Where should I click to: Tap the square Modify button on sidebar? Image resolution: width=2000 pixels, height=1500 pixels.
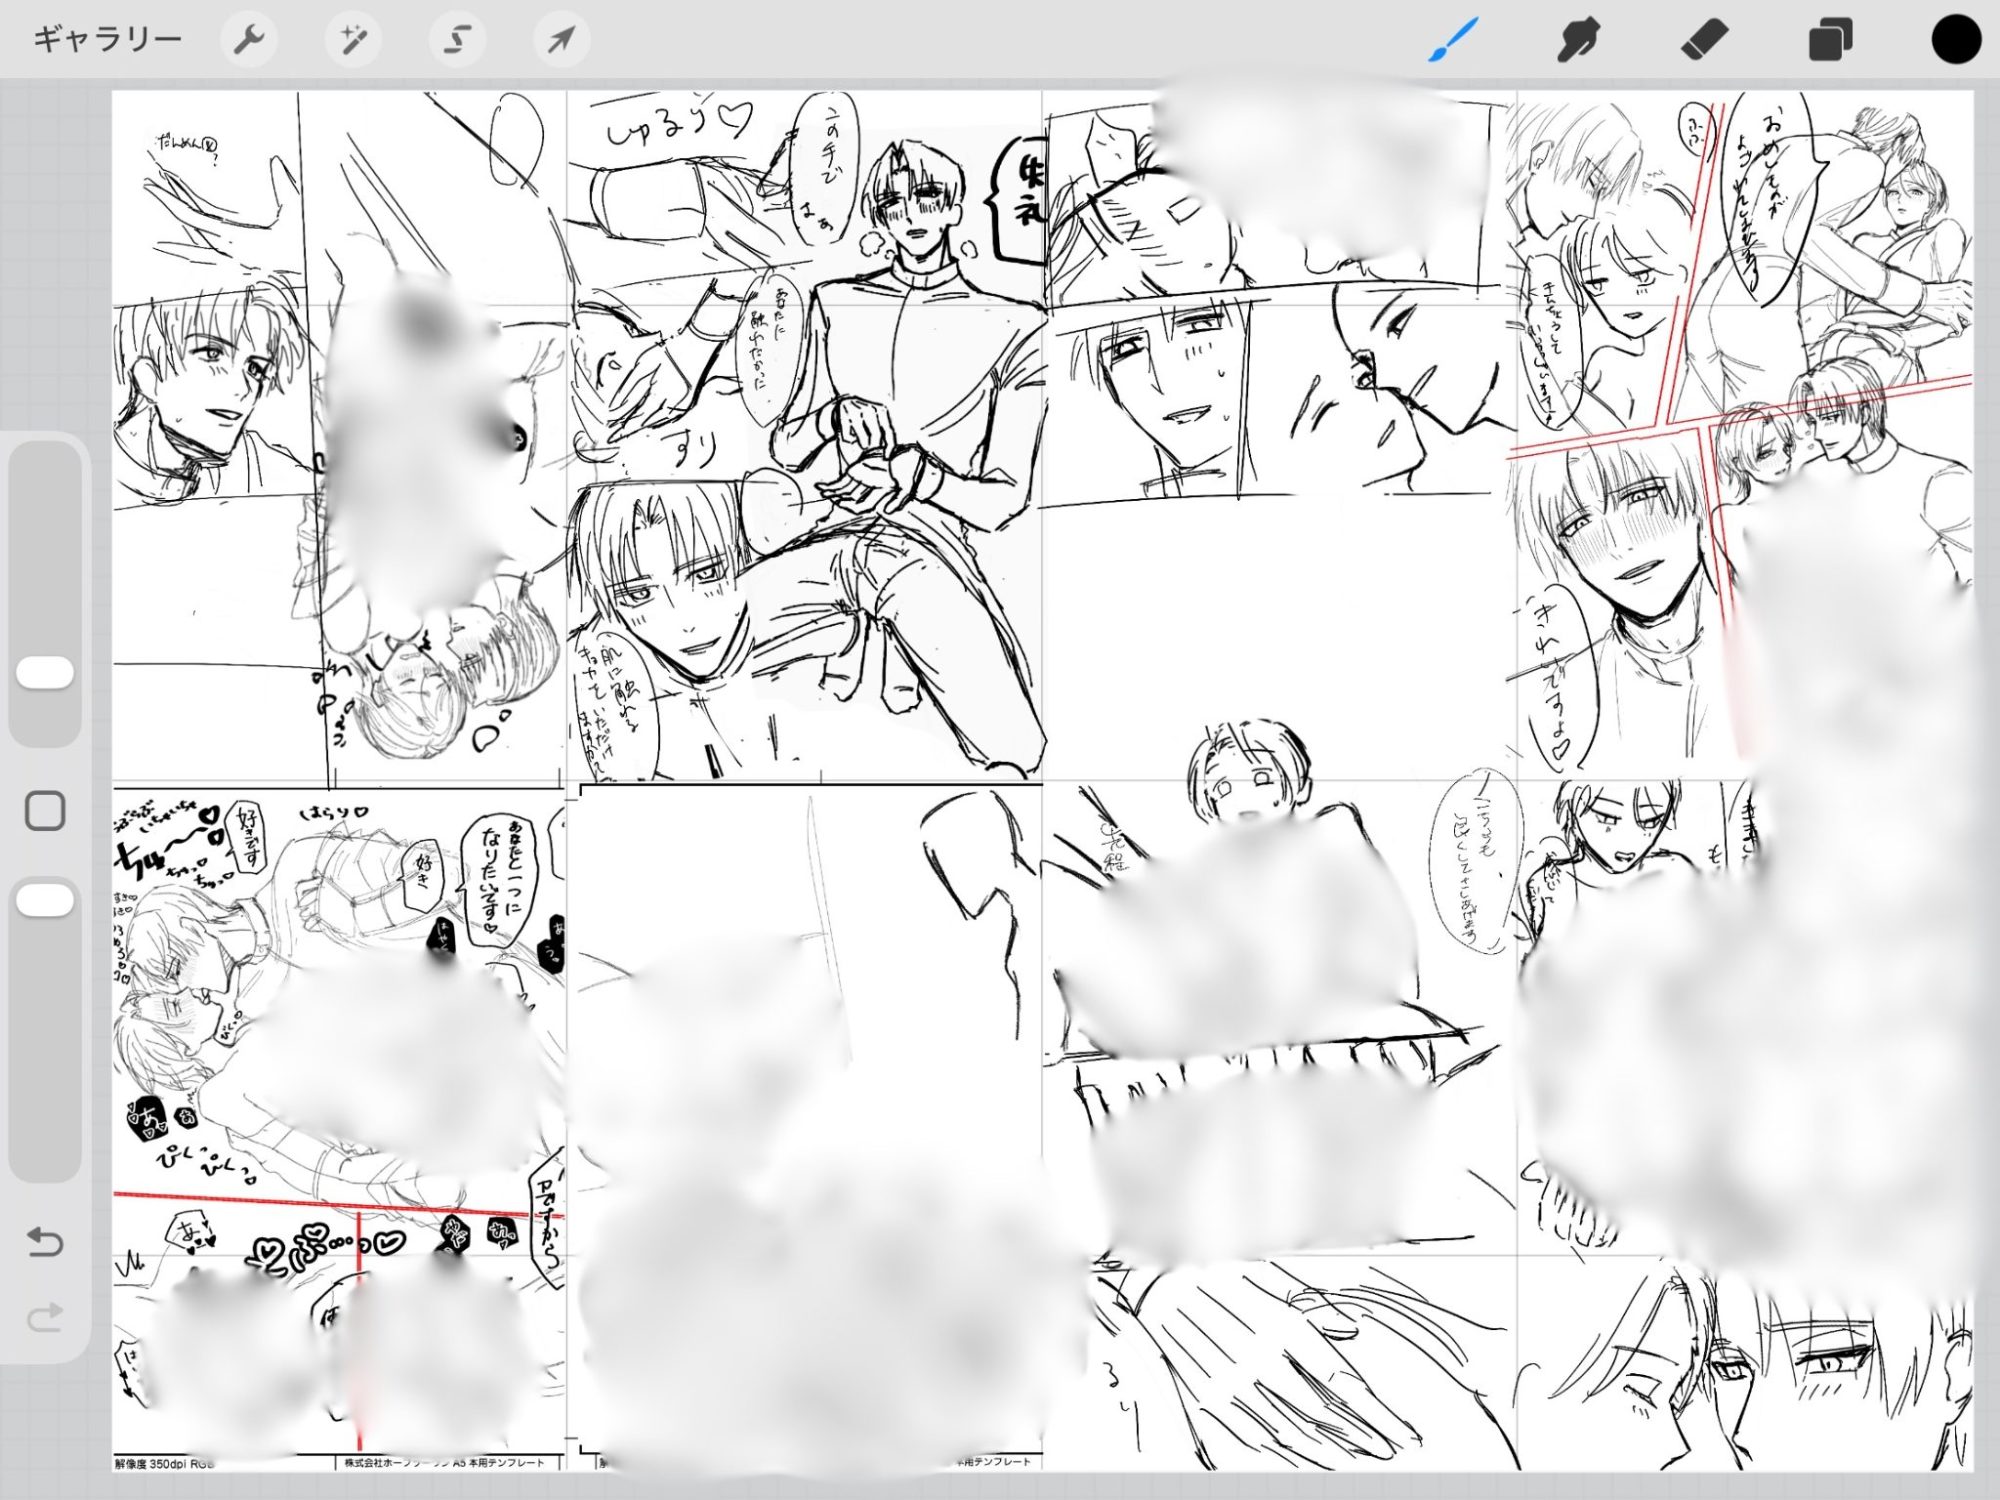[x=45, y=811]
